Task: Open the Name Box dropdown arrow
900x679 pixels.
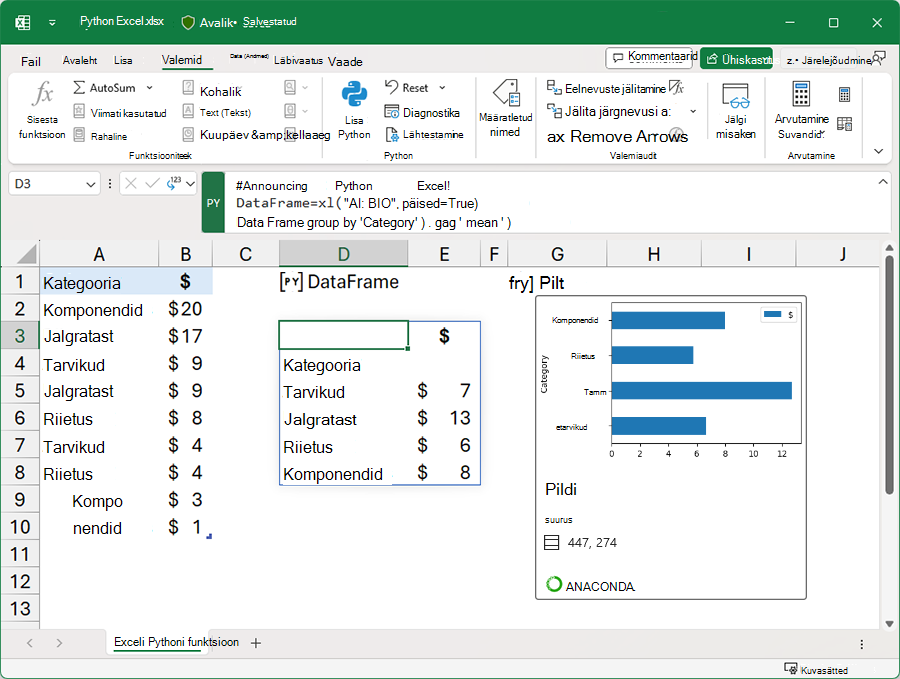Action: coord(91,184)
